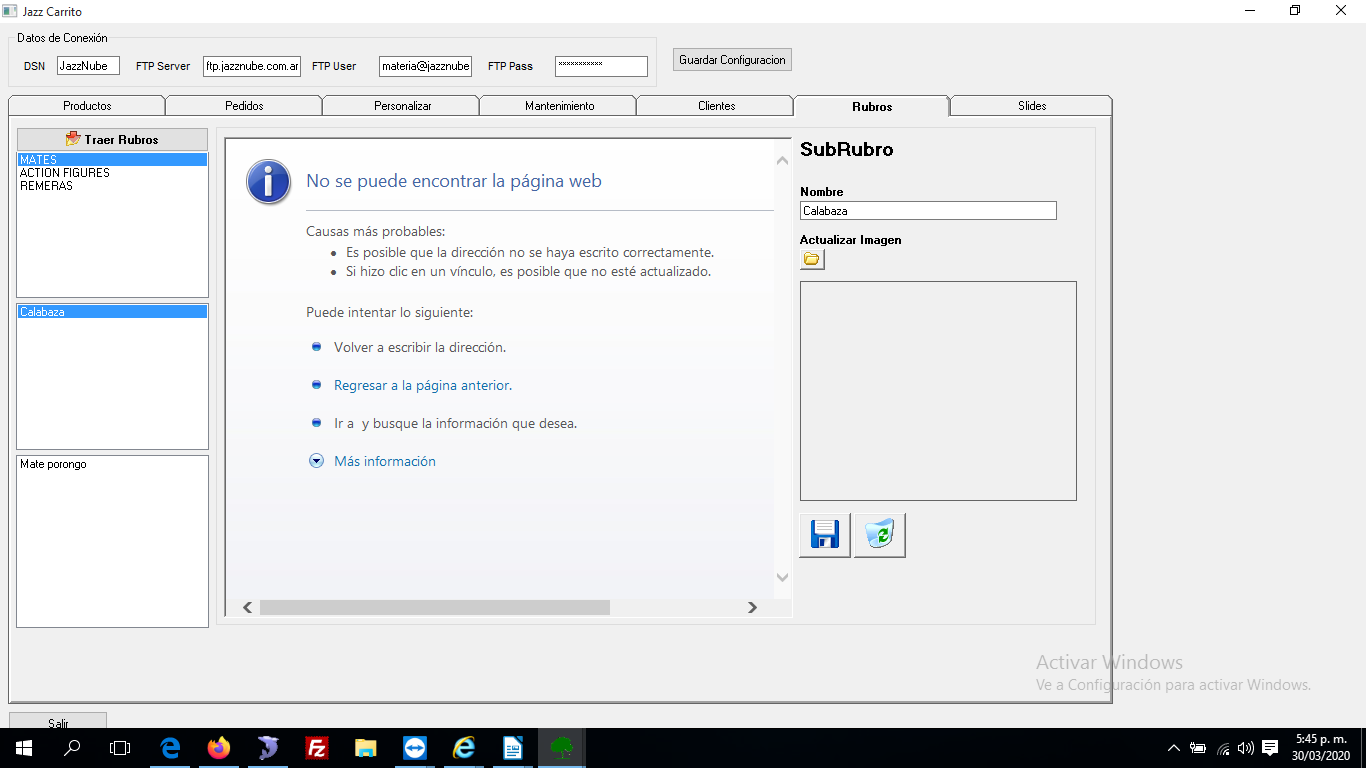Open Internet Explorer from taskbar
This screenshot has width=1366, height=768.
[x=464, y=747]
